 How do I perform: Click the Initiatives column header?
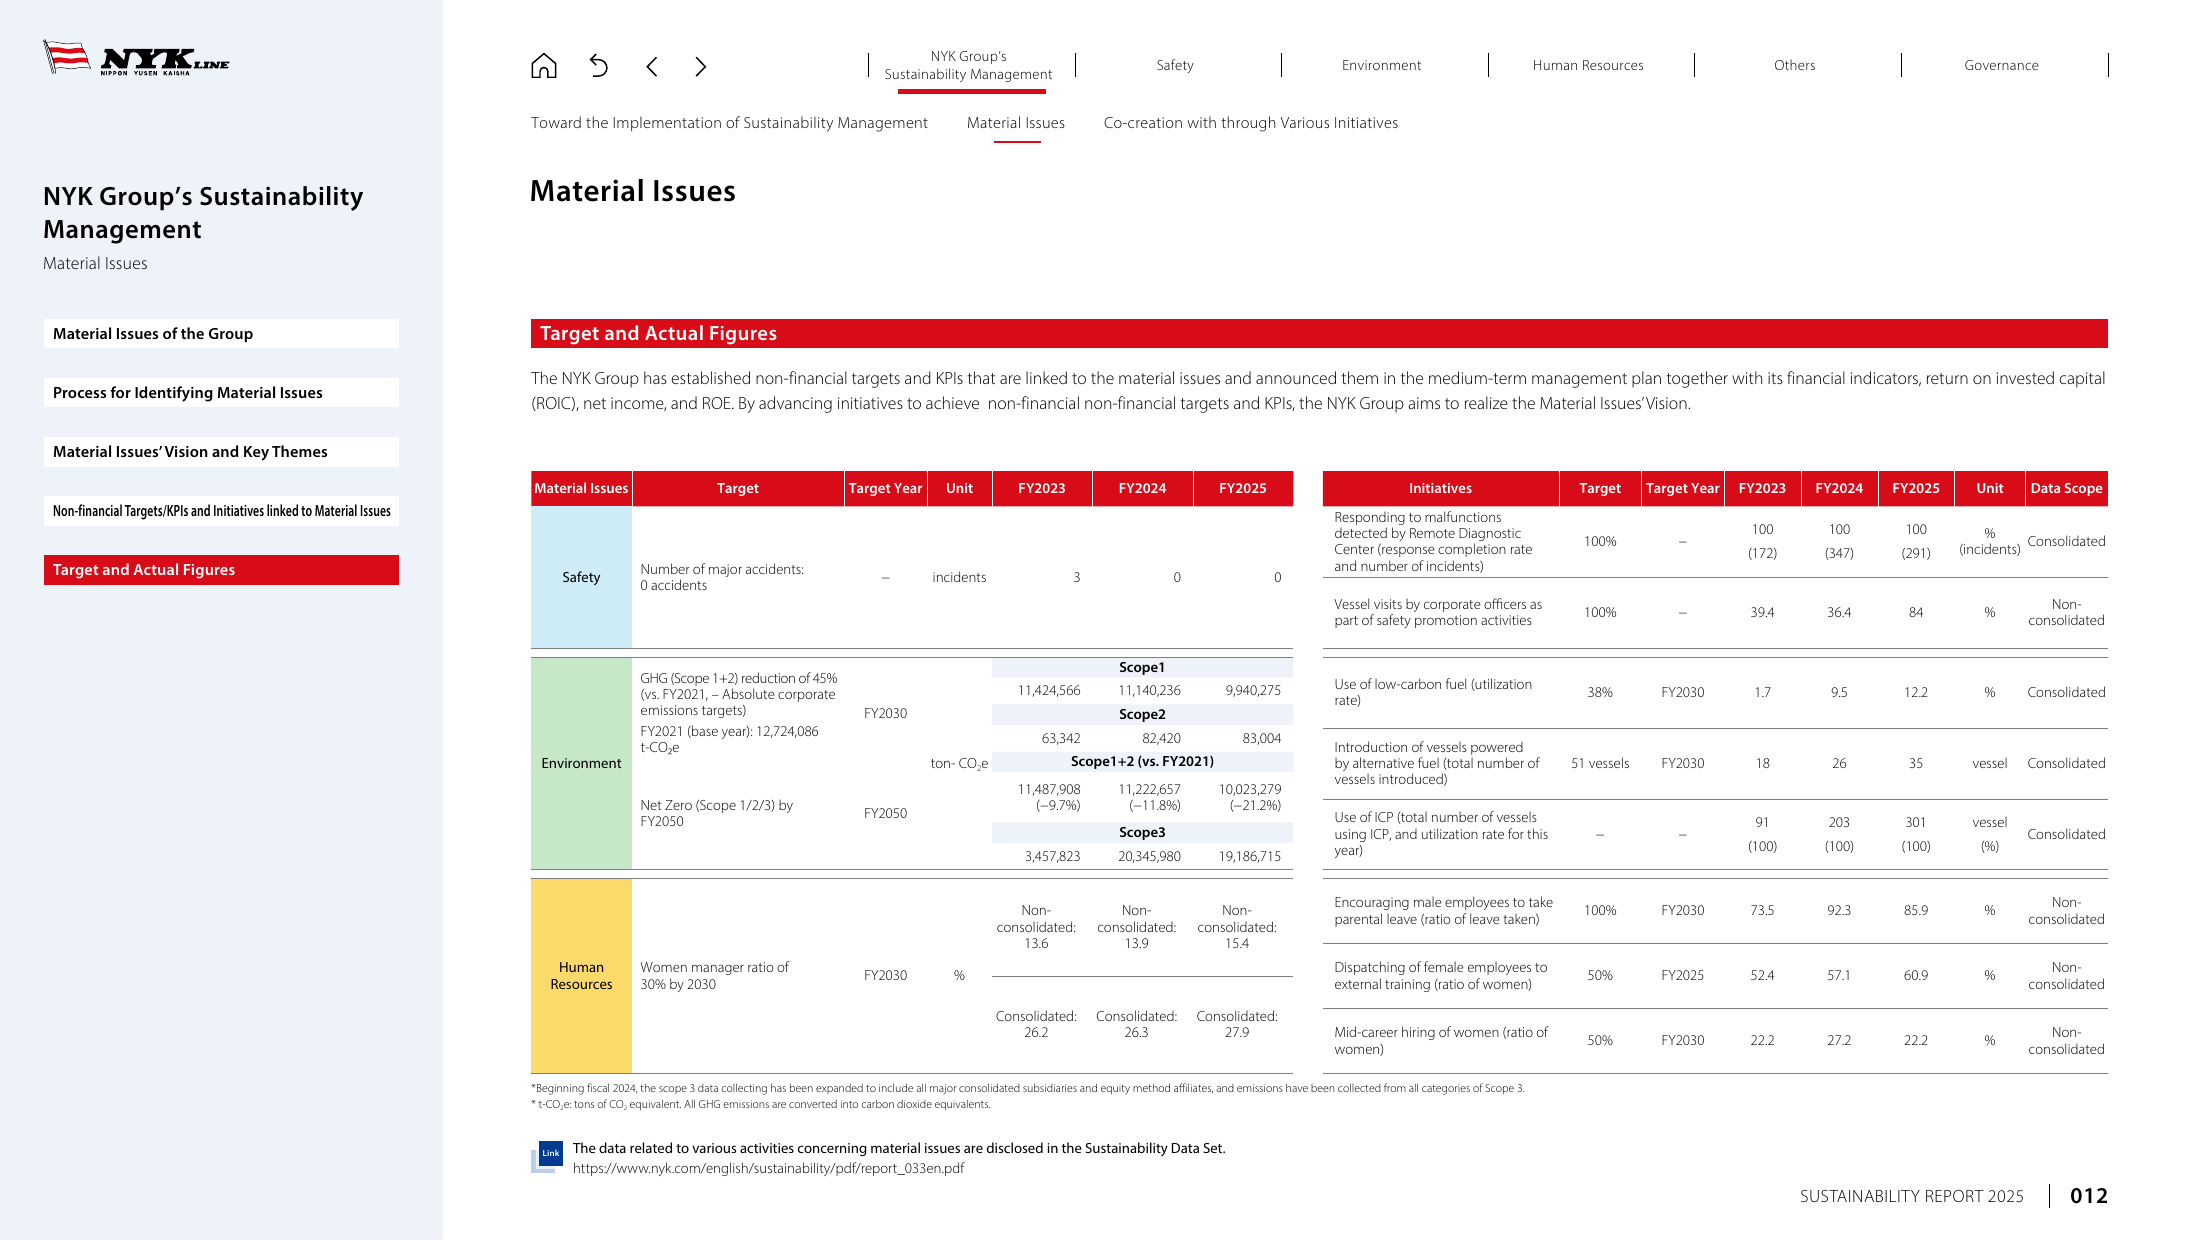coord(1440,488)
